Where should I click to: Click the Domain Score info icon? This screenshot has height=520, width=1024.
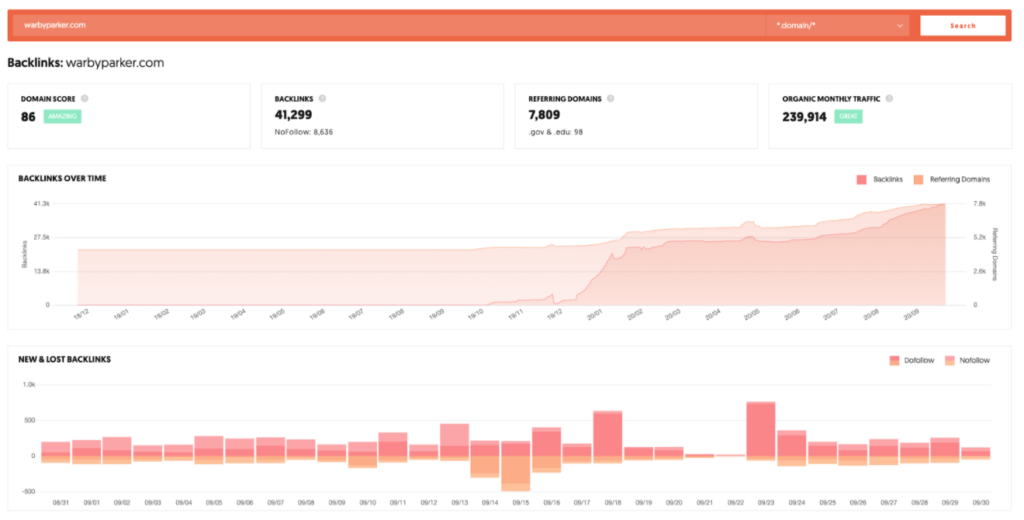point(84,99)
